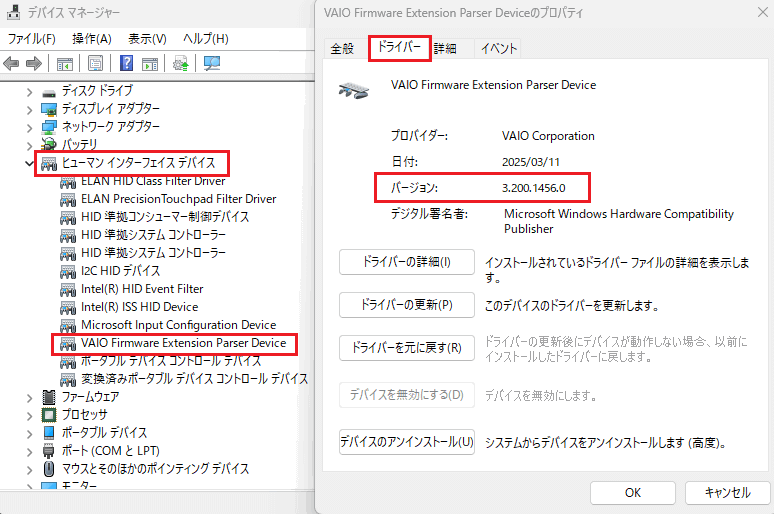Click the ポータブル デバイス icon

(49, 433)
